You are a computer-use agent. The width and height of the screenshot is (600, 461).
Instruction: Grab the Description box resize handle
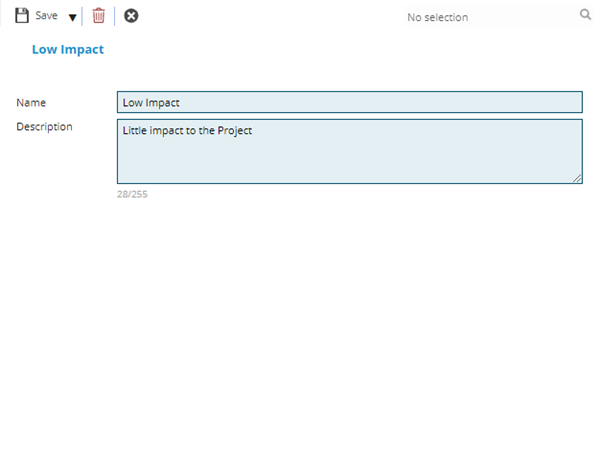(x=577, y=178)
